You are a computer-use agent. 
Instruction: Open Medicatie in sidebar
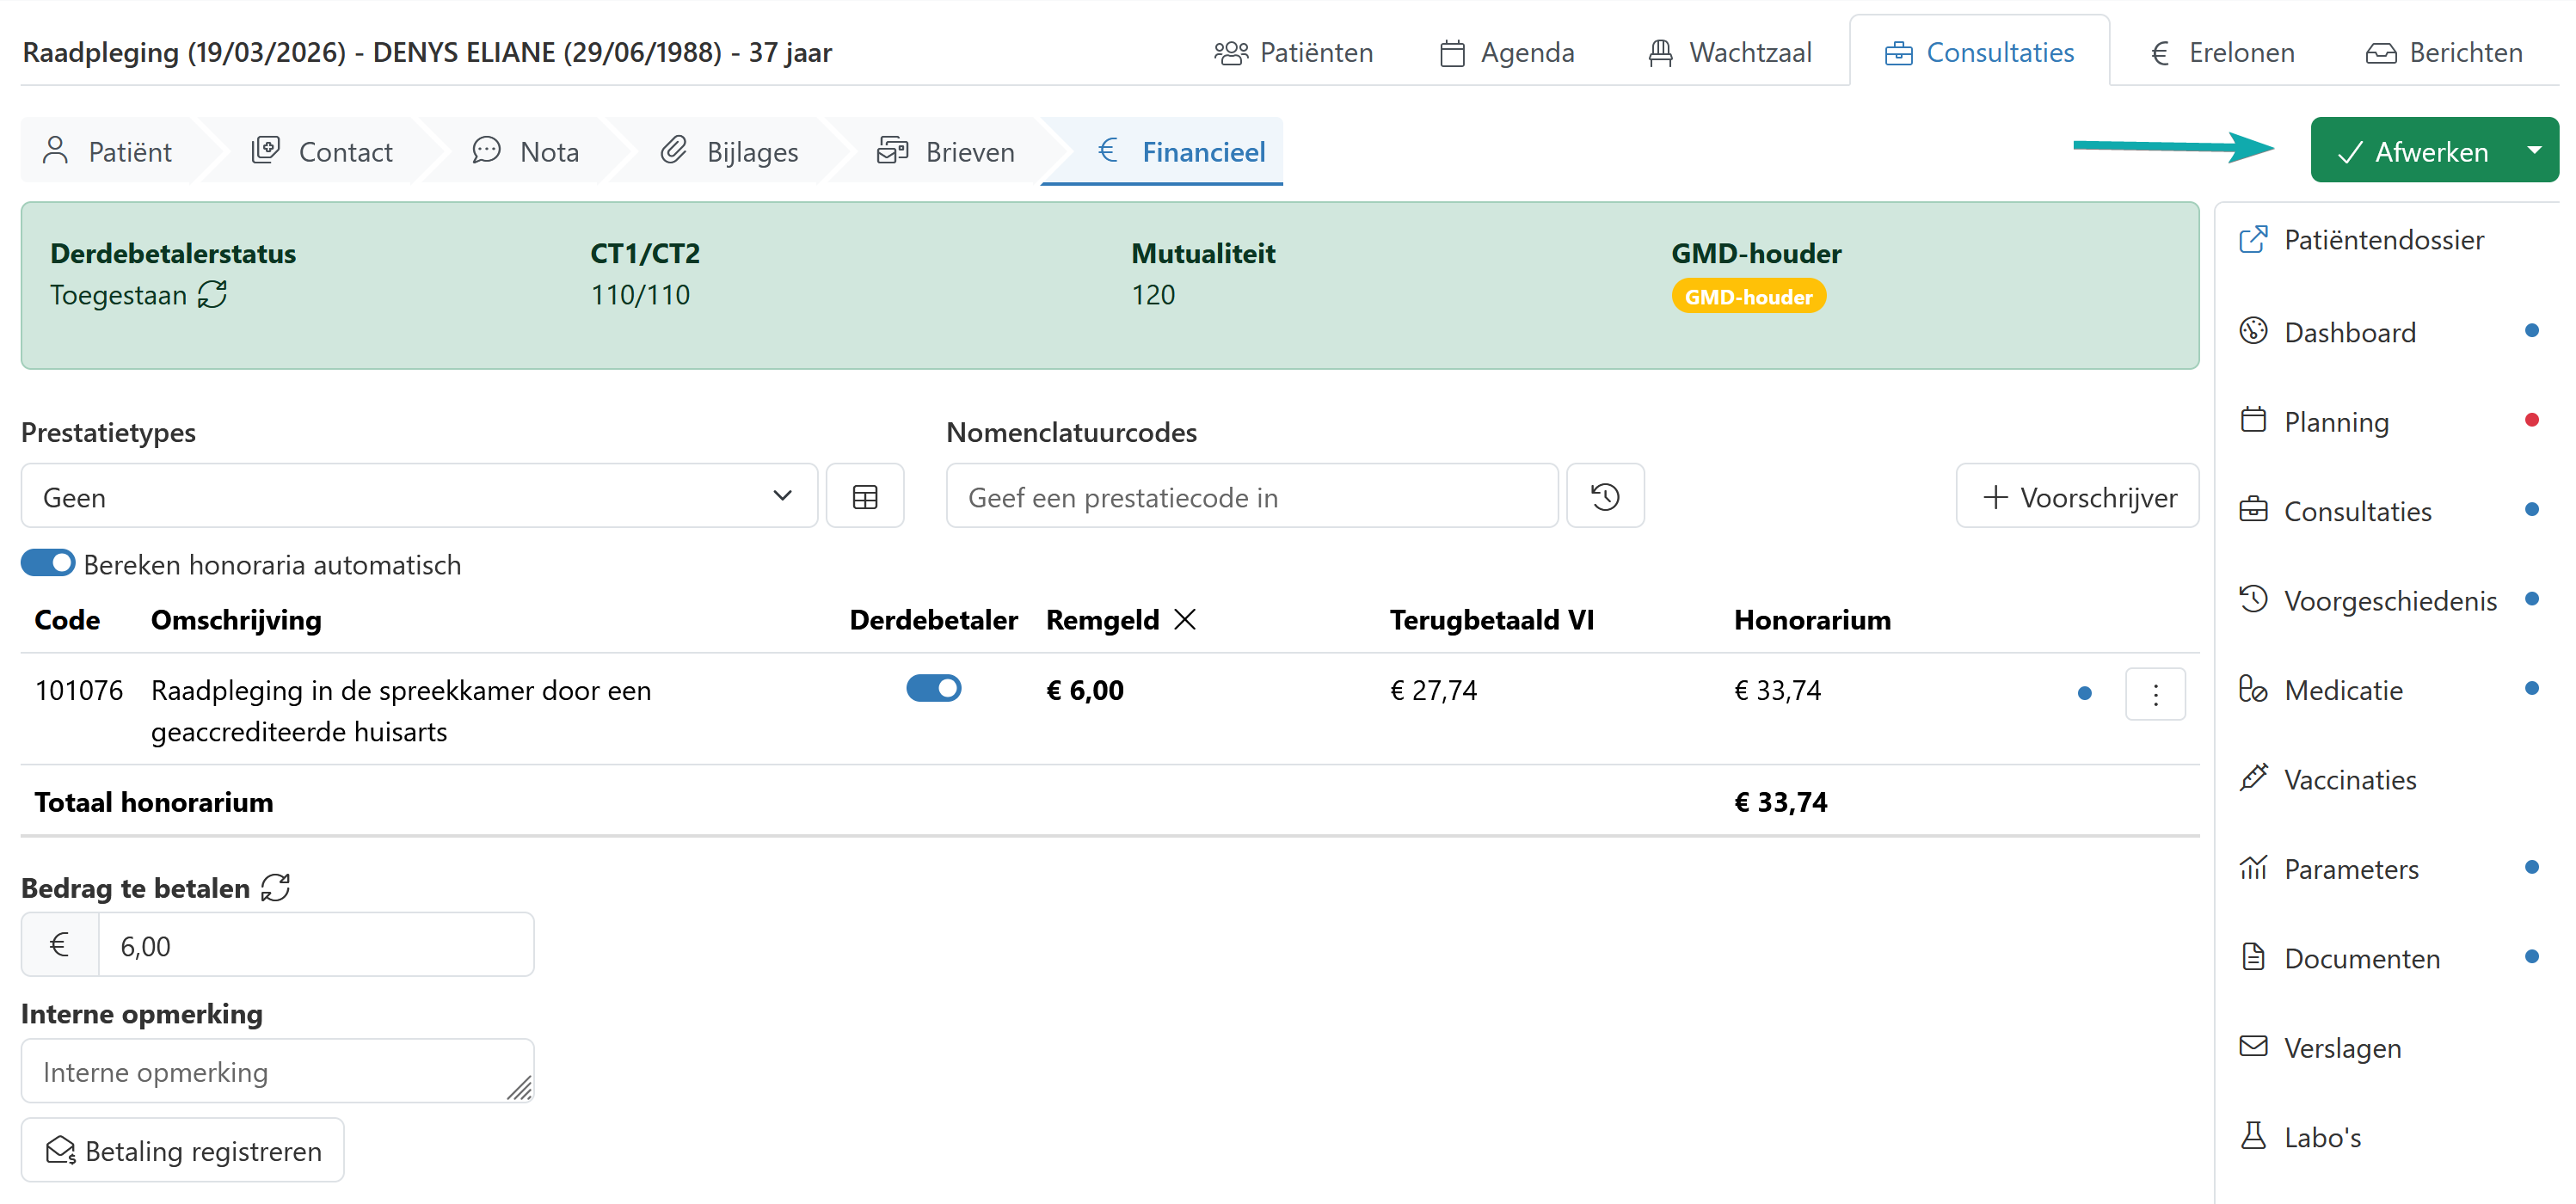pos(2342,690)
